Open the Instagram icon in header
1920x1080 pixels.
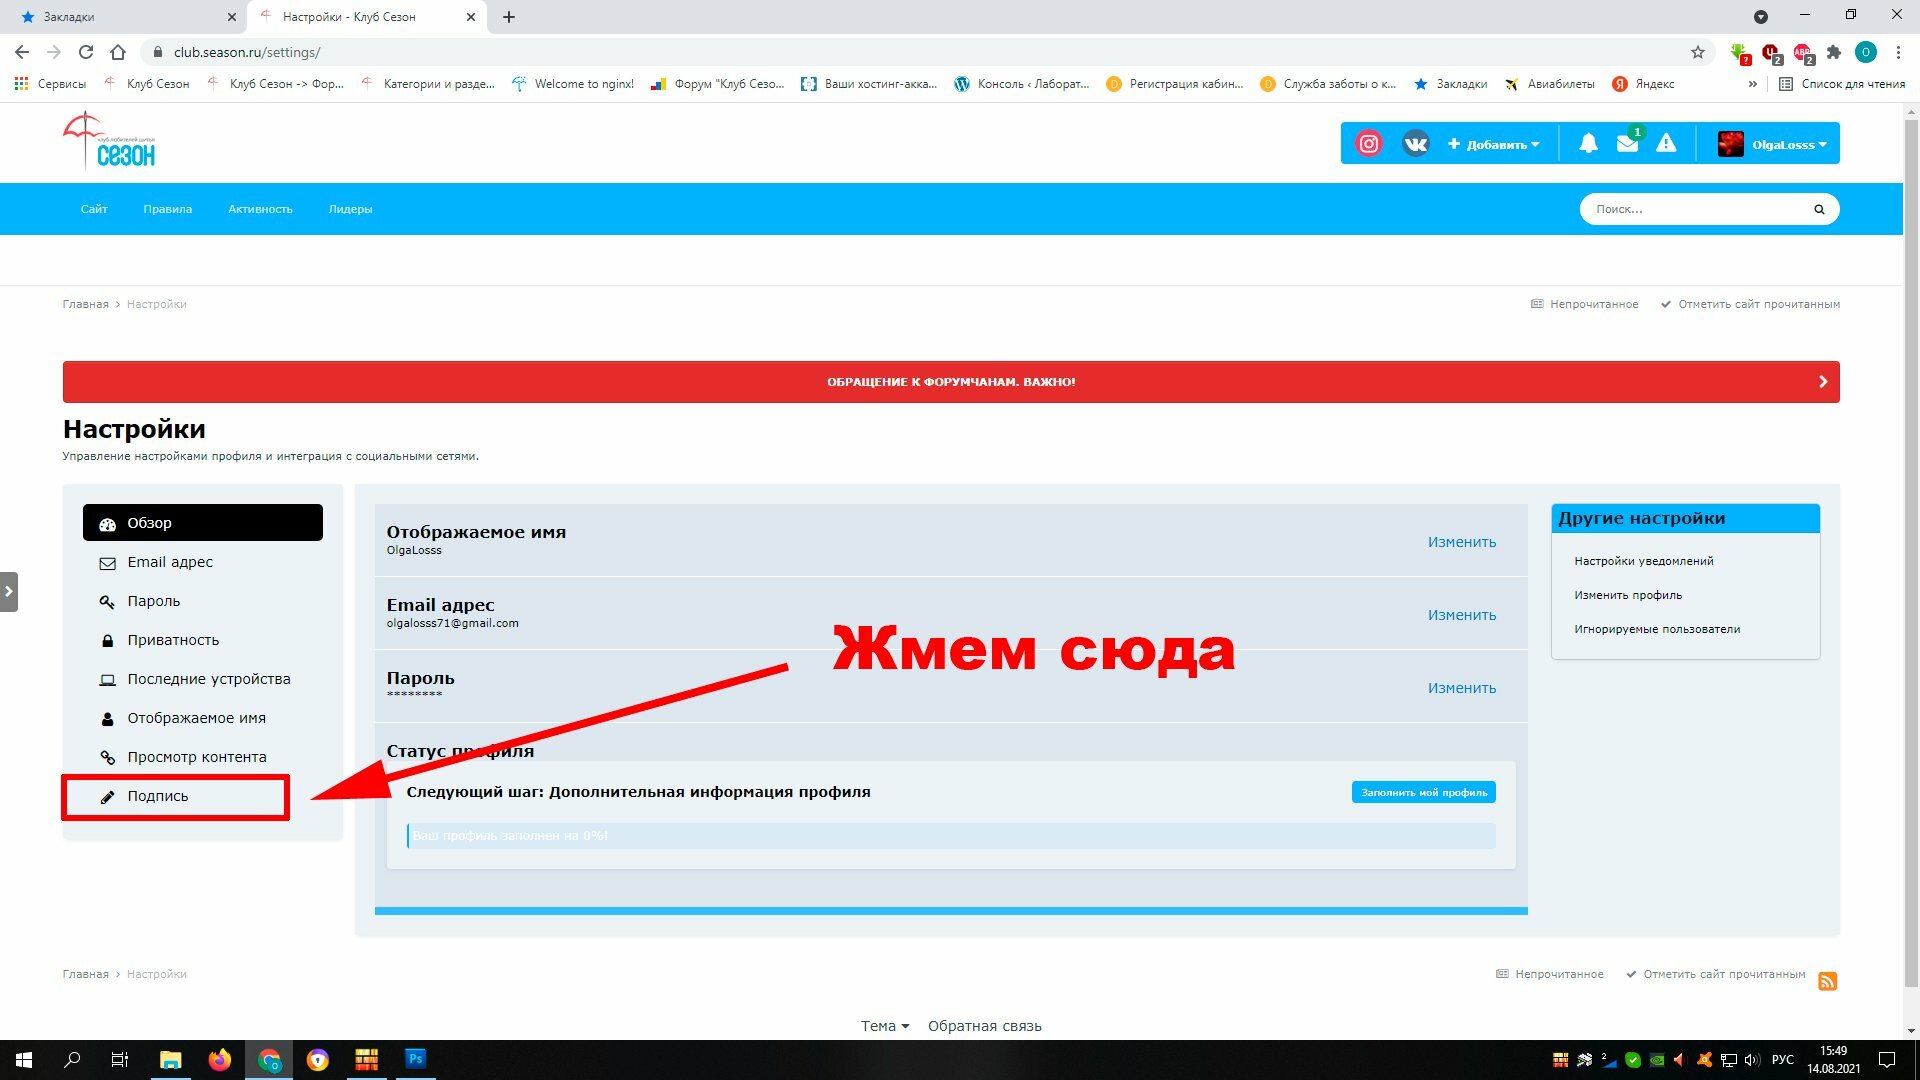click(1368, 144)
